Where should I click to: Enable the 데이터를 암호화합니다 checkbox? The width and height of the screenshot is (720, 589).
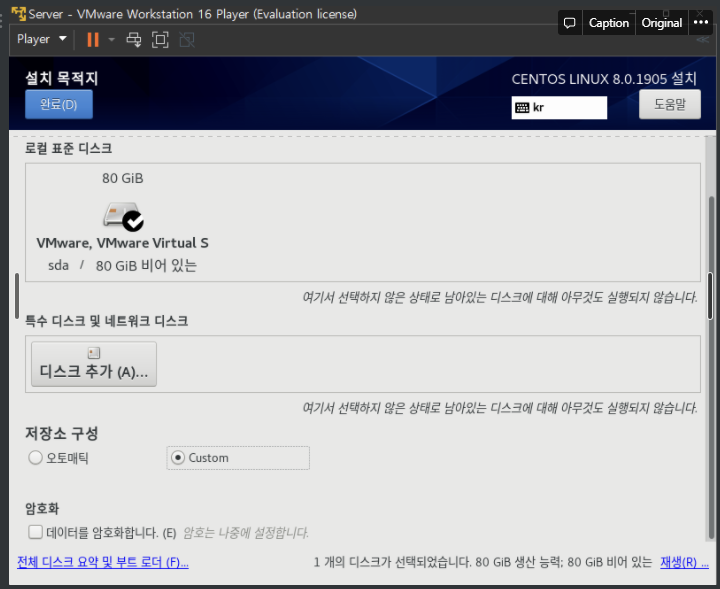35,532
